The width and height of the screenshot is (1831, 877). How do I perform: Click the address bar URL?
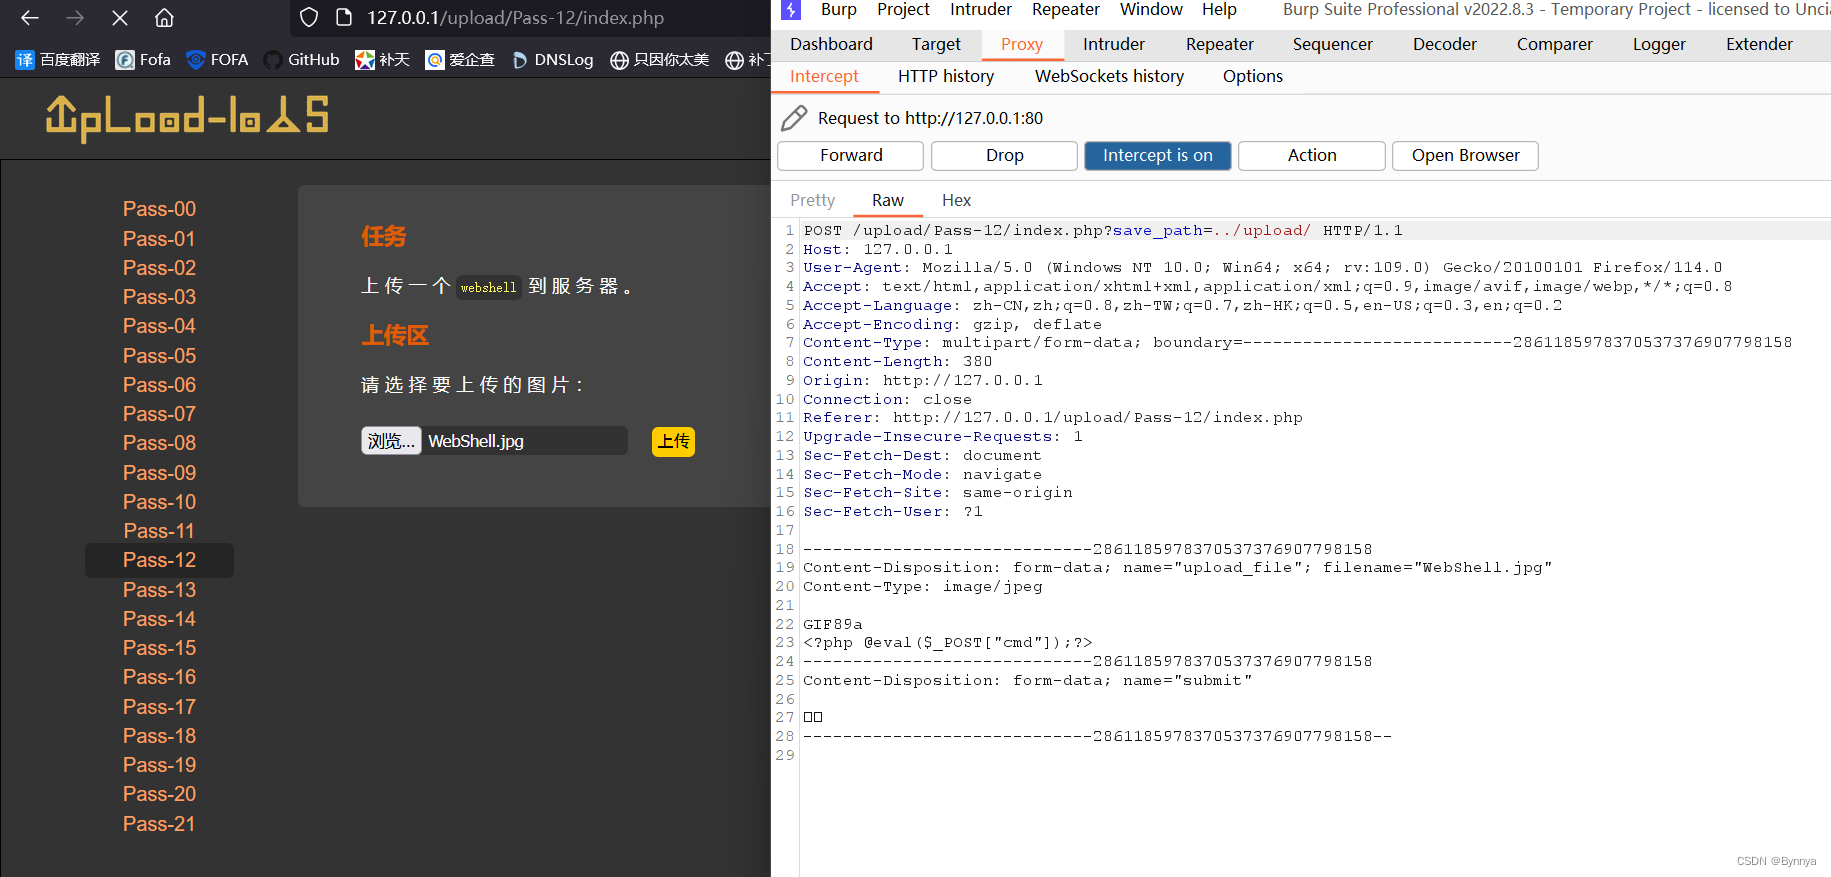tap(515, 18)
